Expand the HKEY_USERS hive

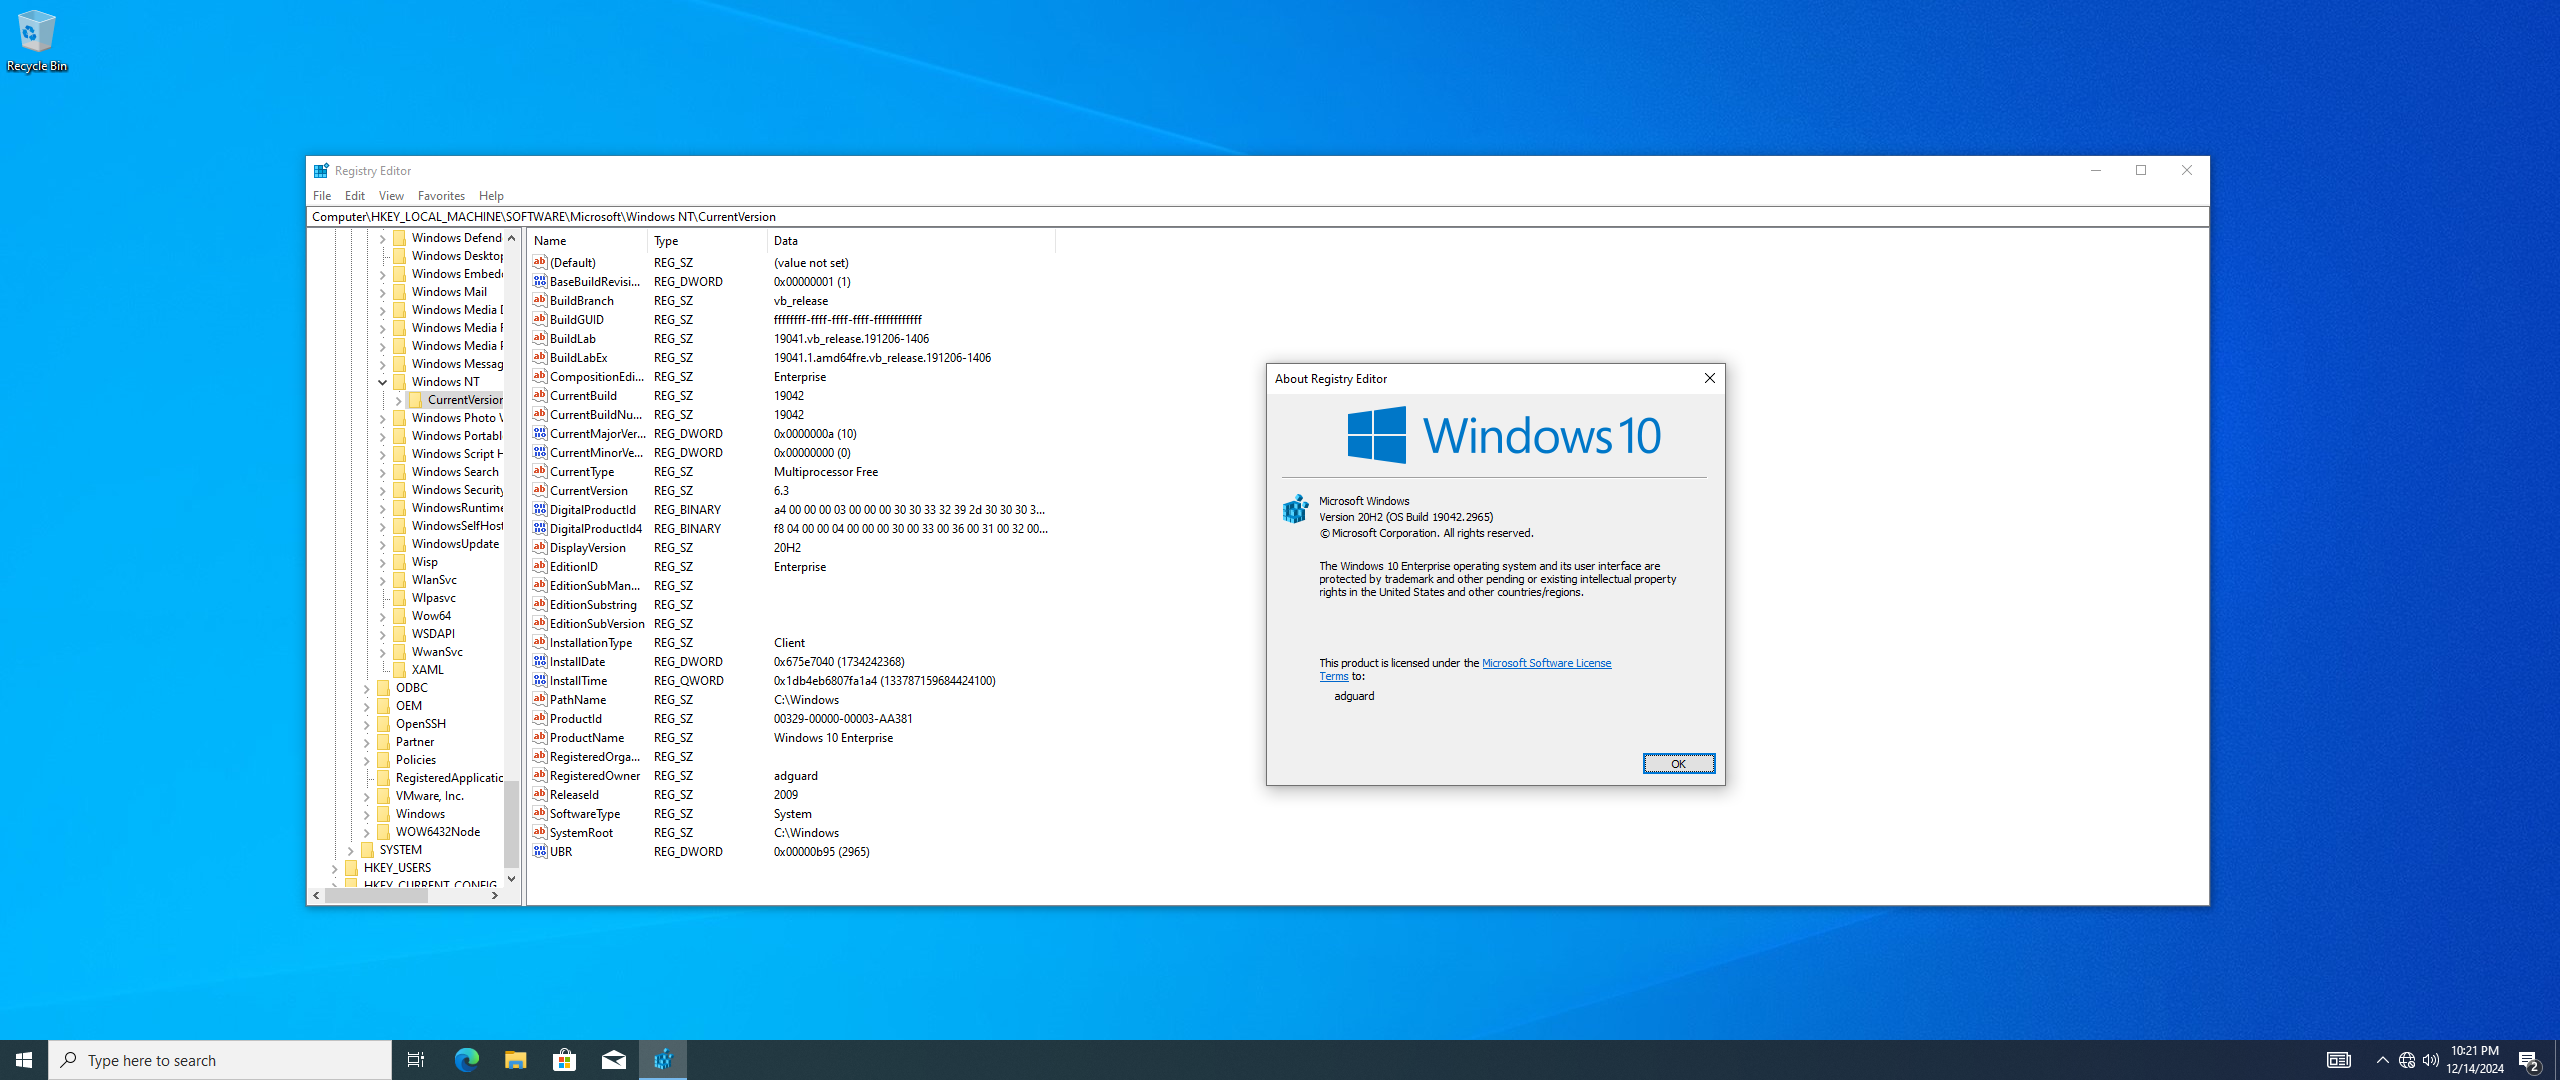334,868
